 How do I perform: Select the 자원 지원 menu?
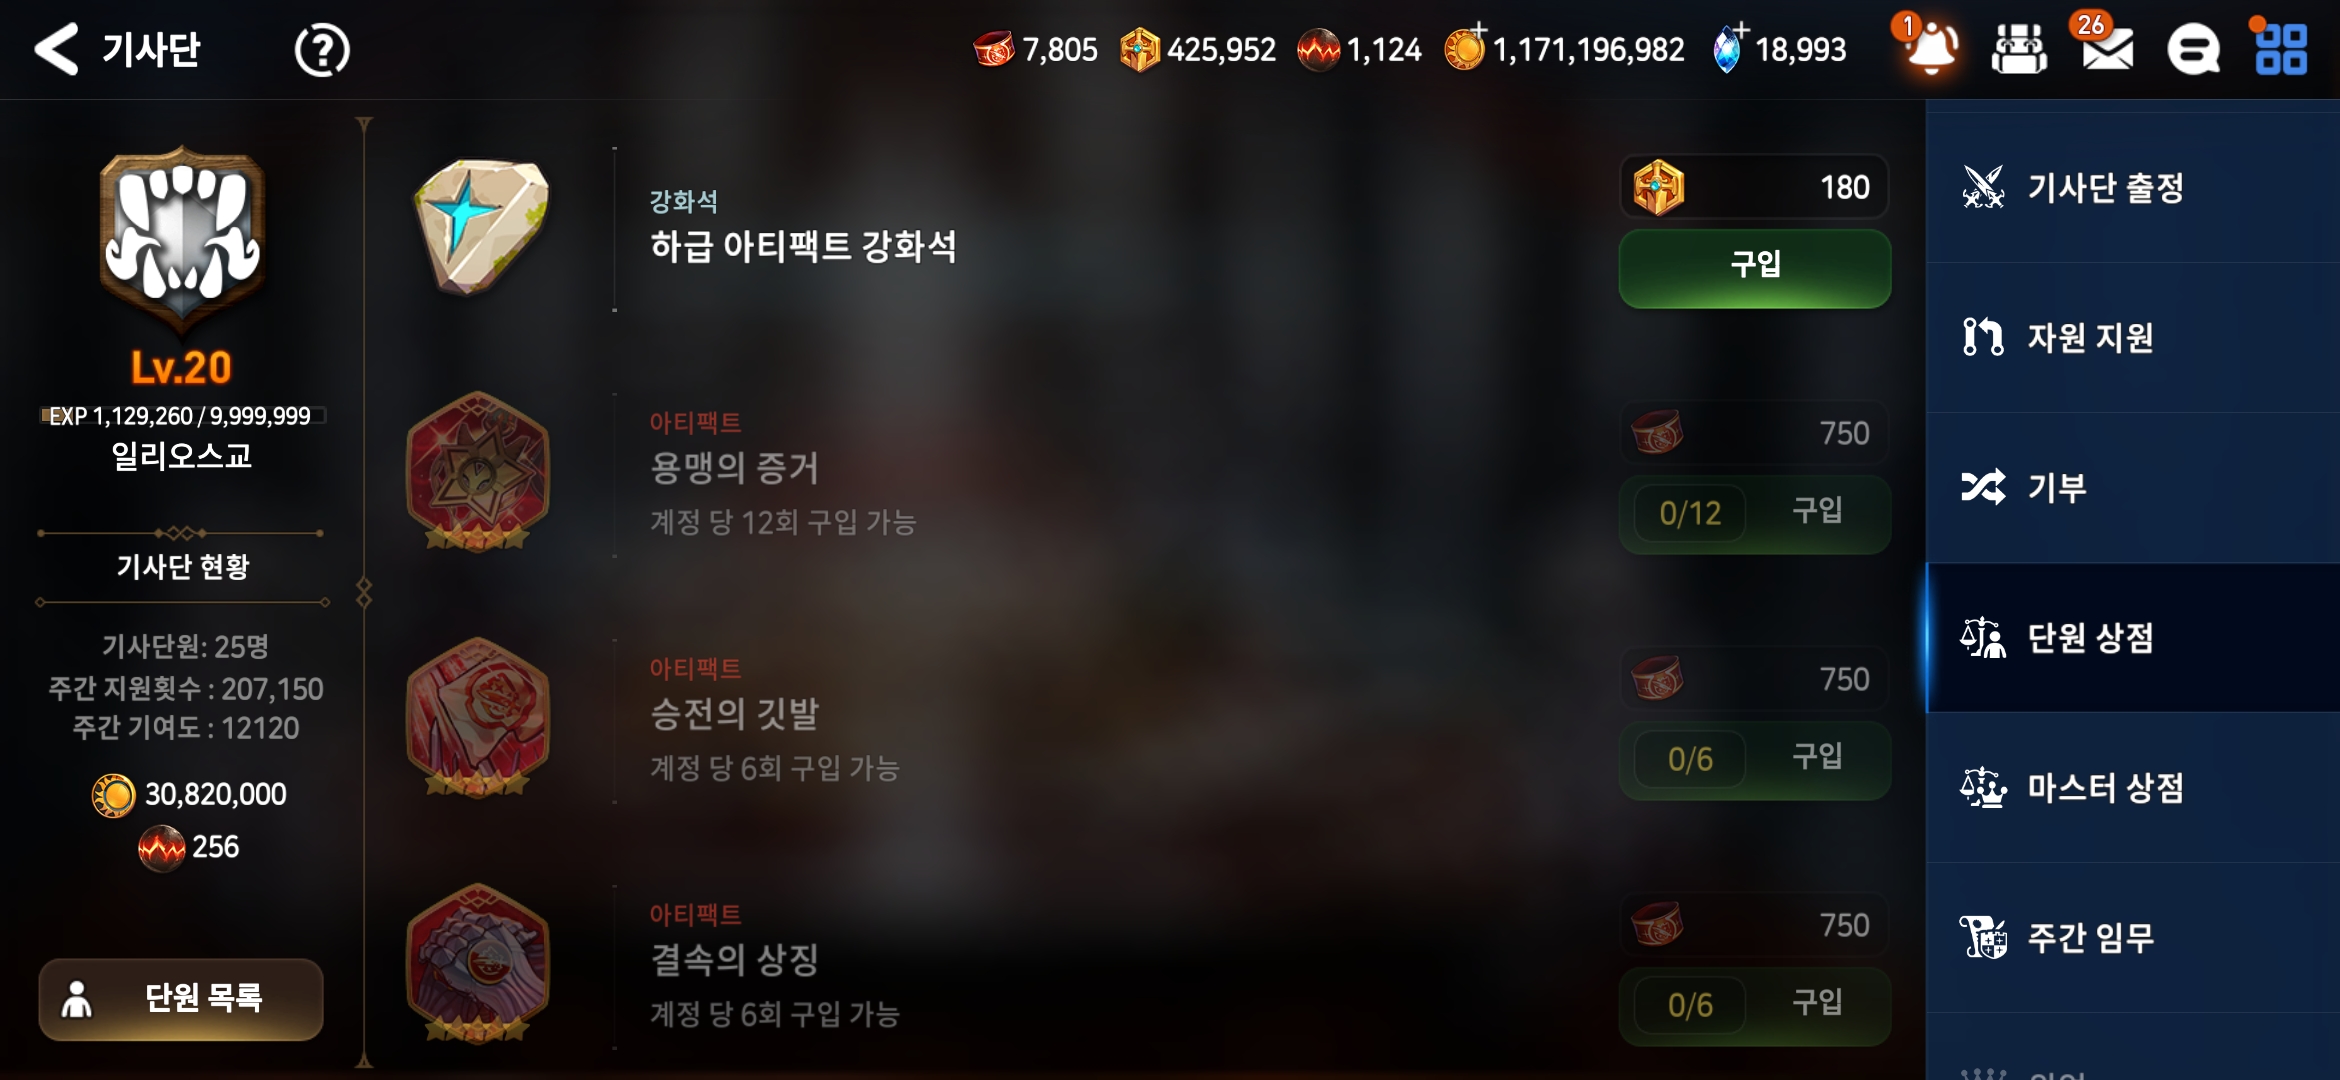(x=2133, y=338)
